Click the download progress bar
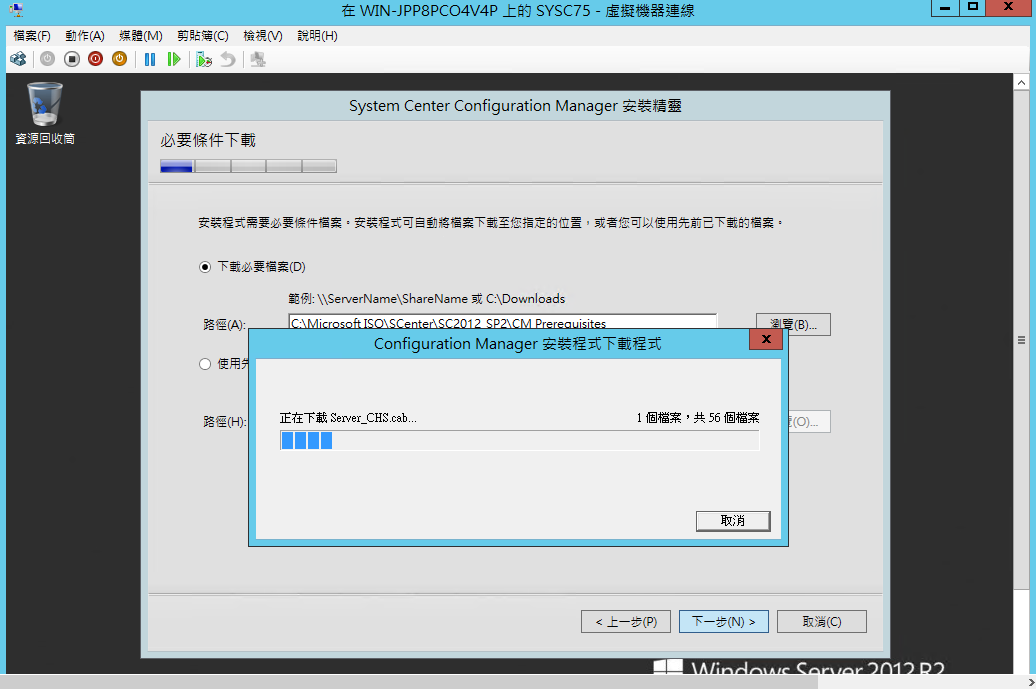 [519, 441]
